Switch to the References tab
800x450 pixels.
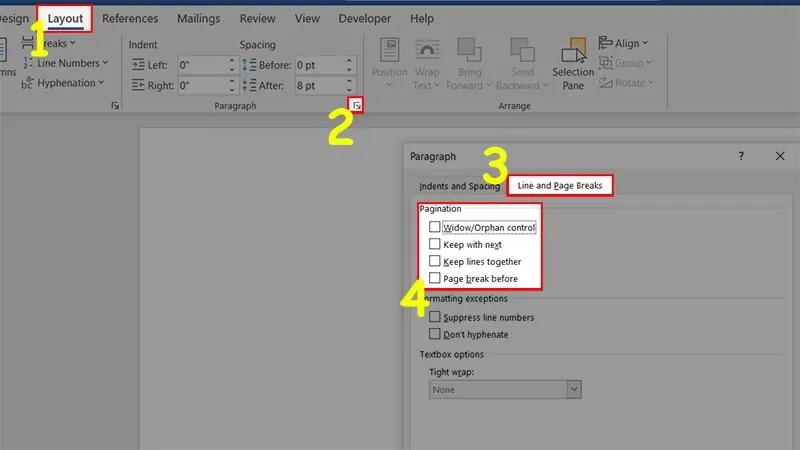tap(130, 19)
